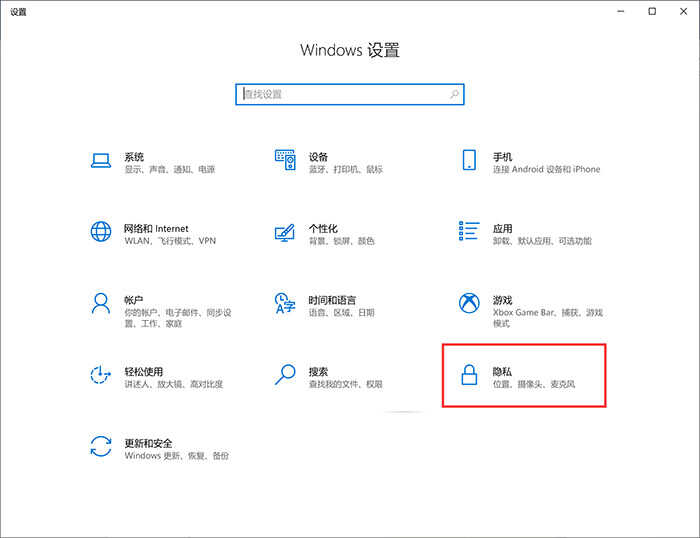Click the 个性化 title text
Screen dimensions: 700x538
coord(323,229)
